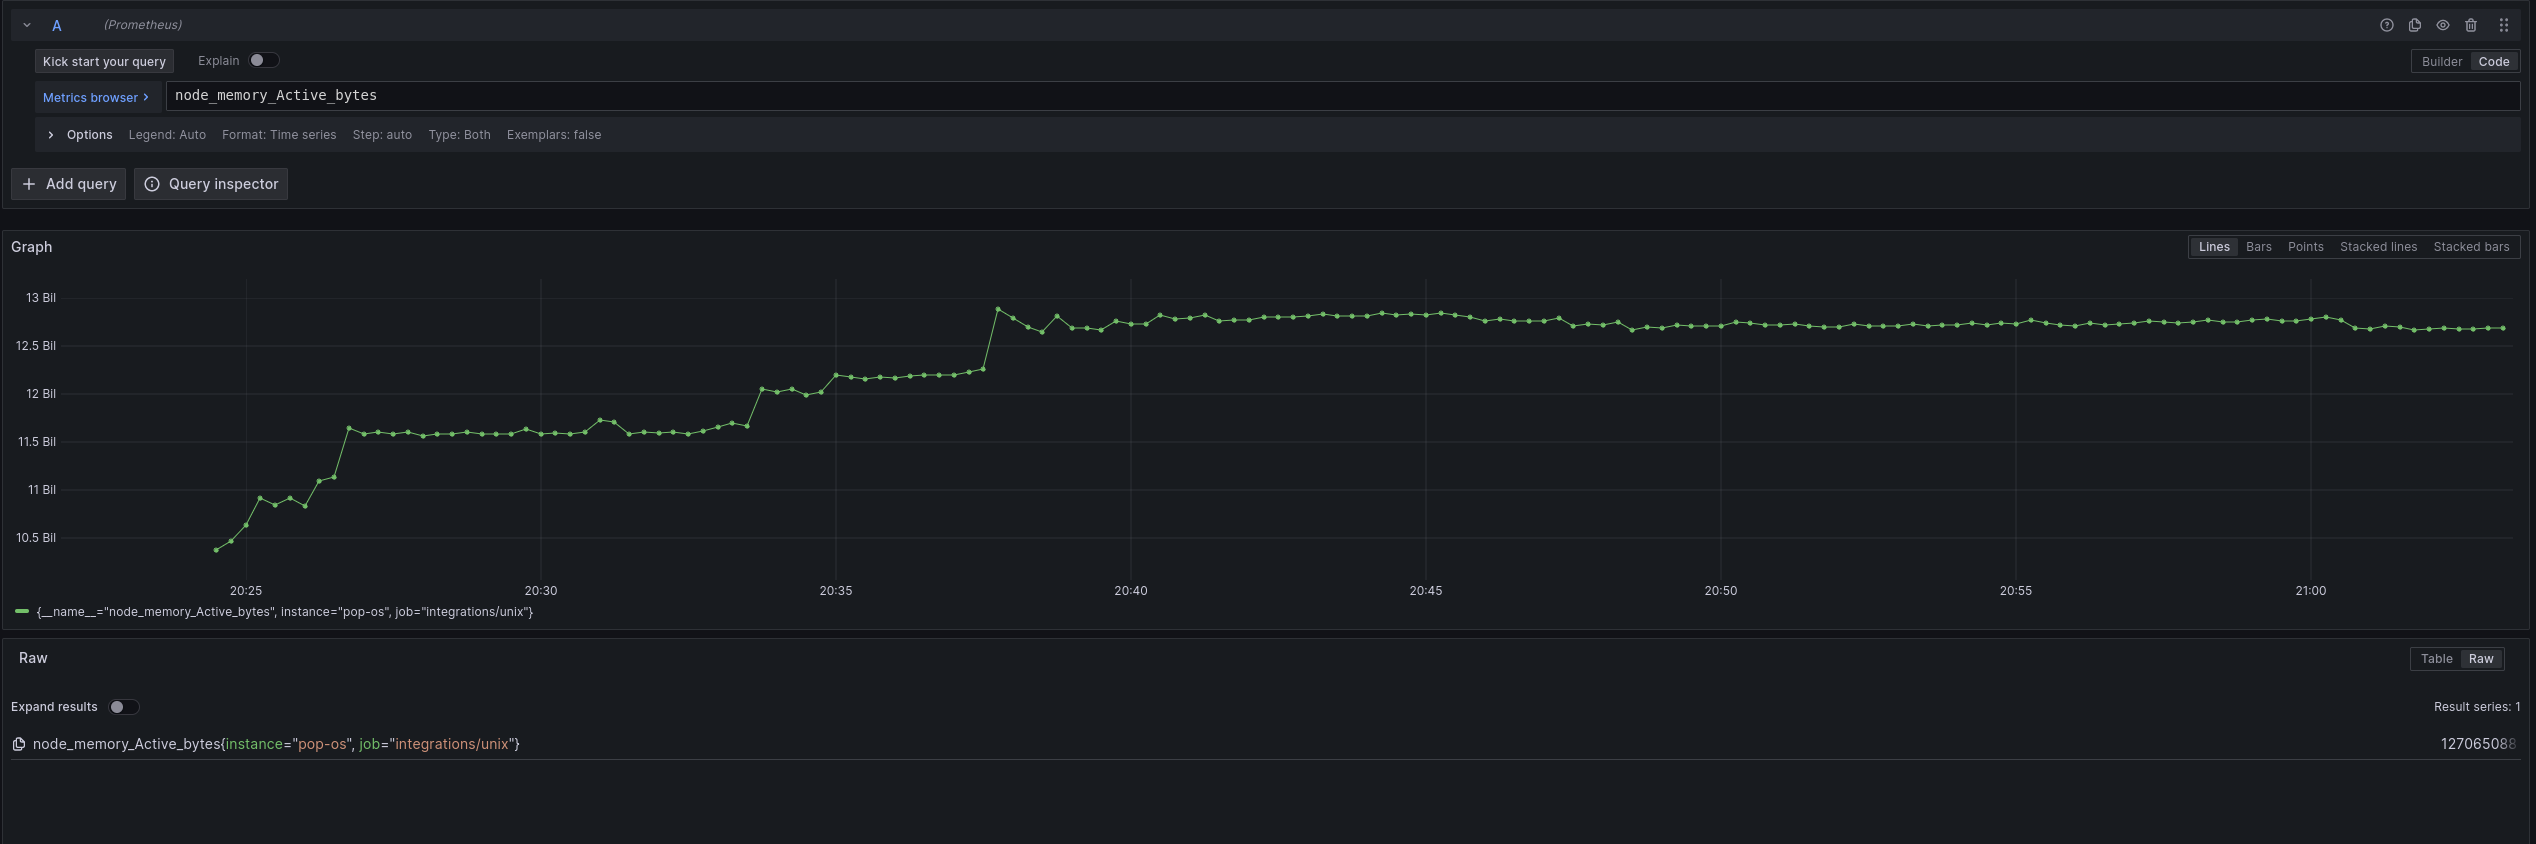Switch results view to Table
The width and height of the screenshot is (2536, 844).
(2436, 659)
